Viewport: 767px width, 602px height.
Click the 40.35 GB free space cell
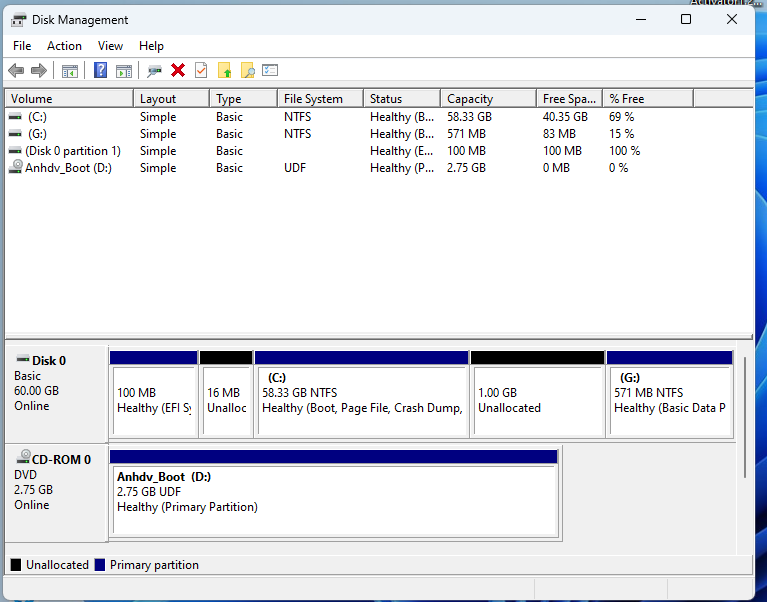coord(565,117)
